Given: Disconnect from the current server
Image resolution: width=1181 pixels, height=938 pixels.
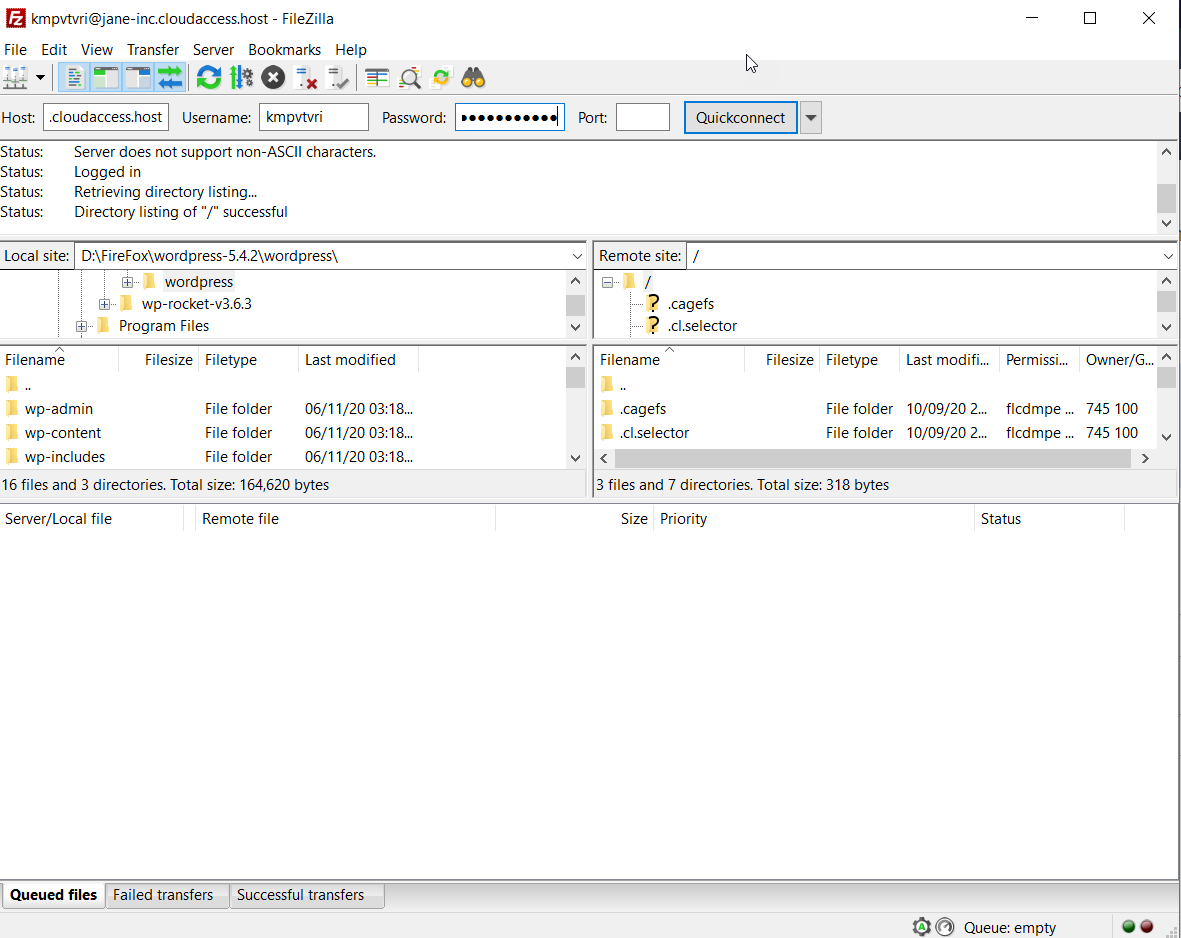Looking at the screenshot, I should tap(305, 78).
